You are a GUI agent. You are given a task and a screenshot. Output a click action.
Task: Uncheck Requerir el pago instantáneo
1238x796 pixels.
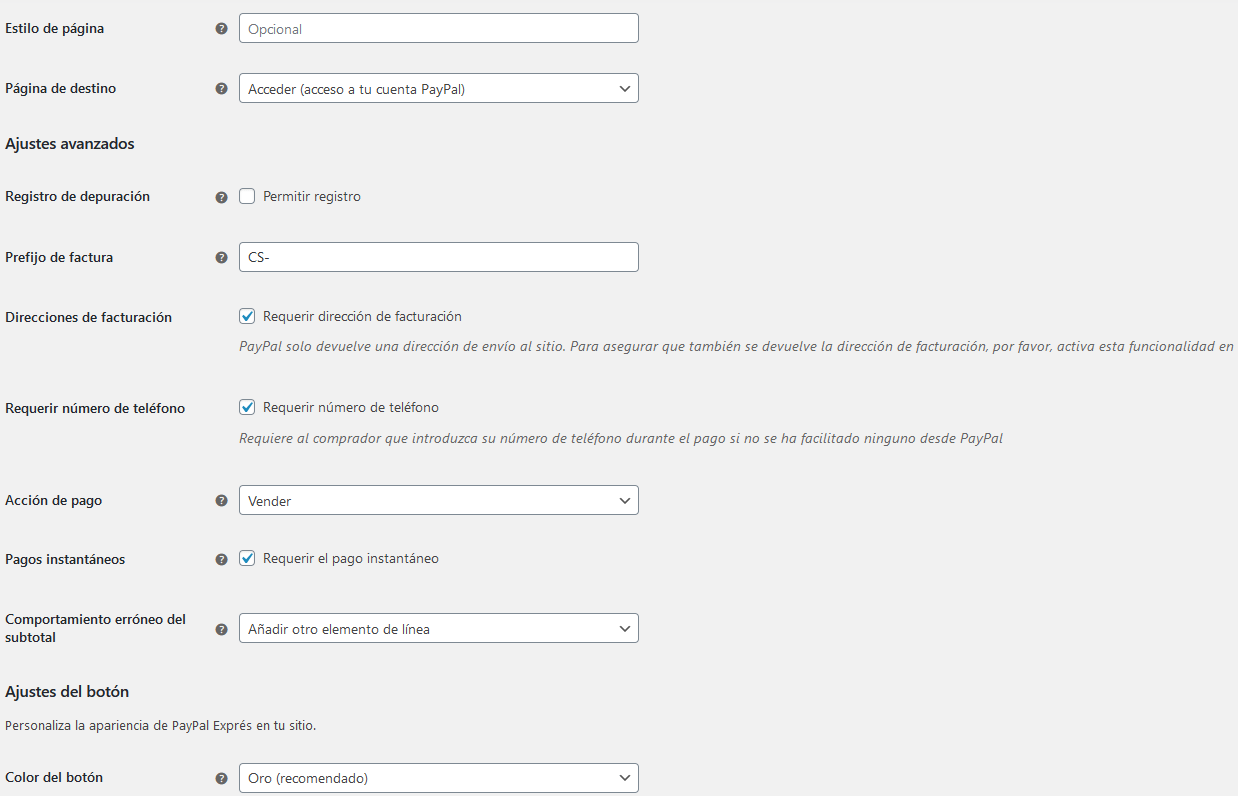[247, 558]
